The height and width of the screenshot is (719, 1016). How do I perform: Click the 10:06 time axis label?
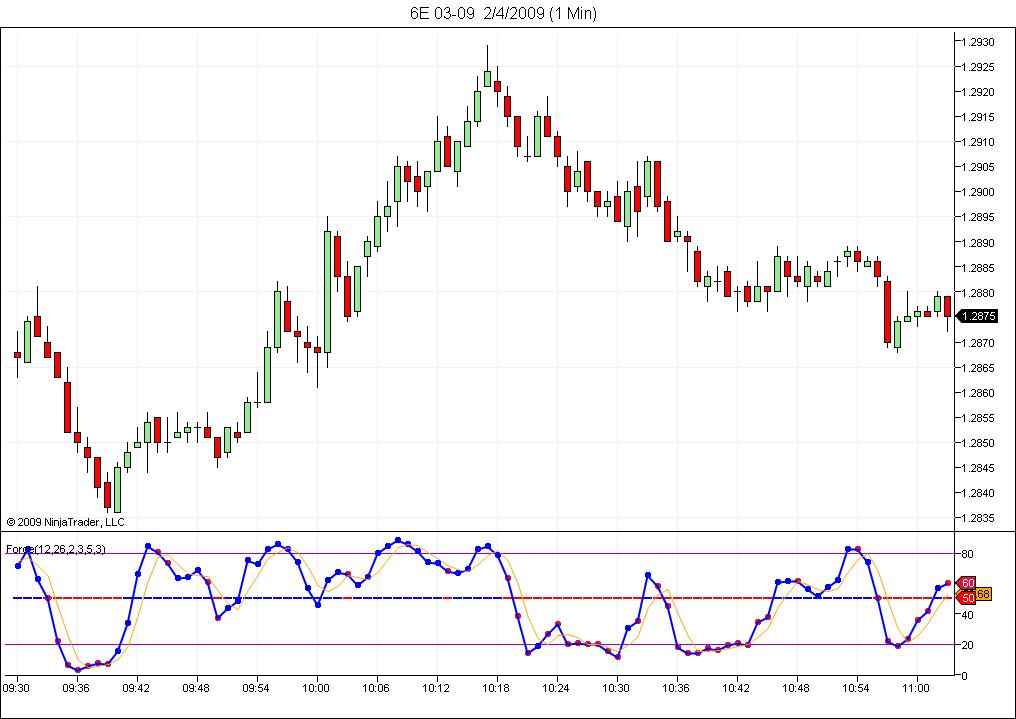click(x=376, y=689)
